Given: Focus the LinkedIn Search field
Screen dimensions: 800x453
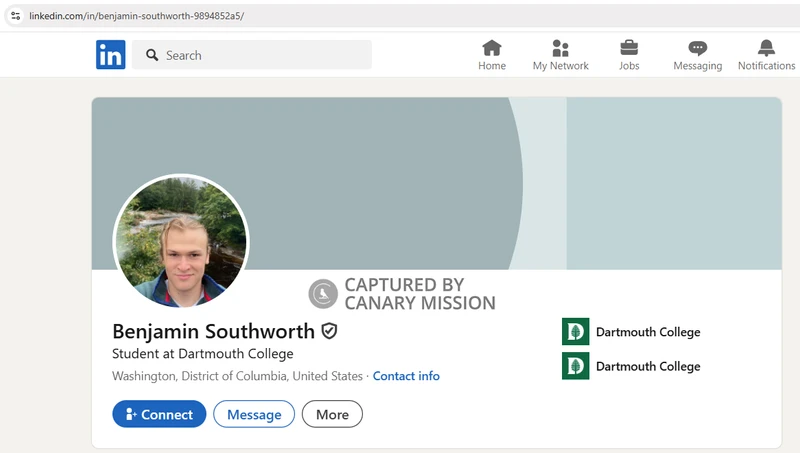Looking at the screenshot, I should [252, 55].
